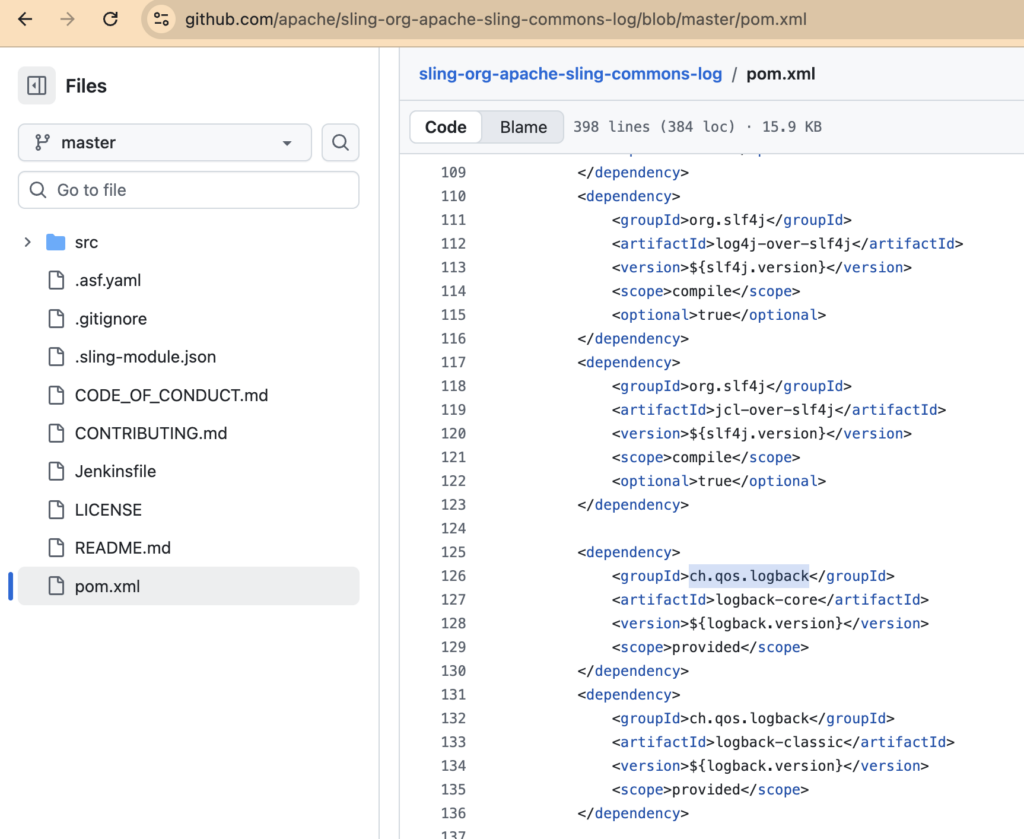This screenshot has height=839, width=1024.
Task: Open sling-org-apache-sling-commons-log repository link
Action: tap(570, 74)
